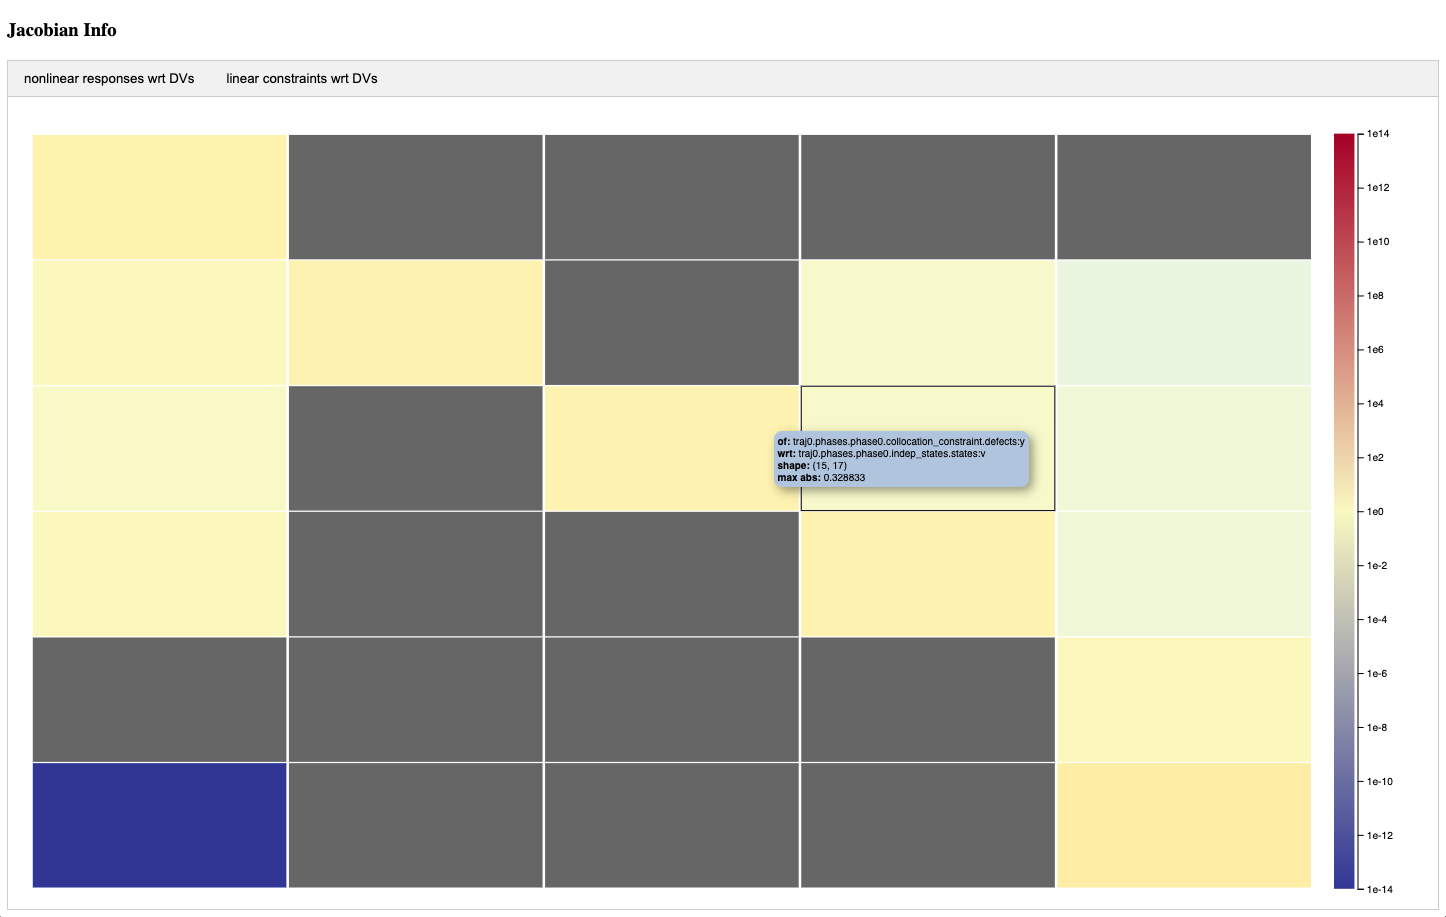Click the 'Jacobian Info' heading
This screenshot has width=1446, height=917.
[x=62, y=30]
